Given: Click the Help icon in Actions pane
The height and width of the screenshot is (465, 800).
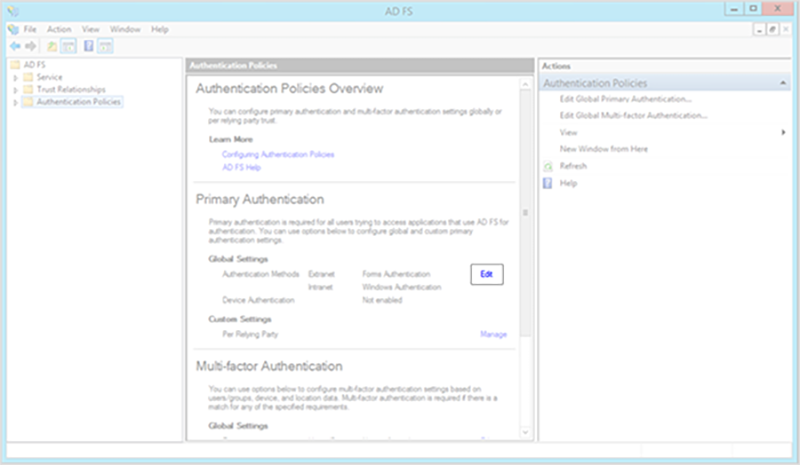Looking at the screenshot, I should click(547, 183).
